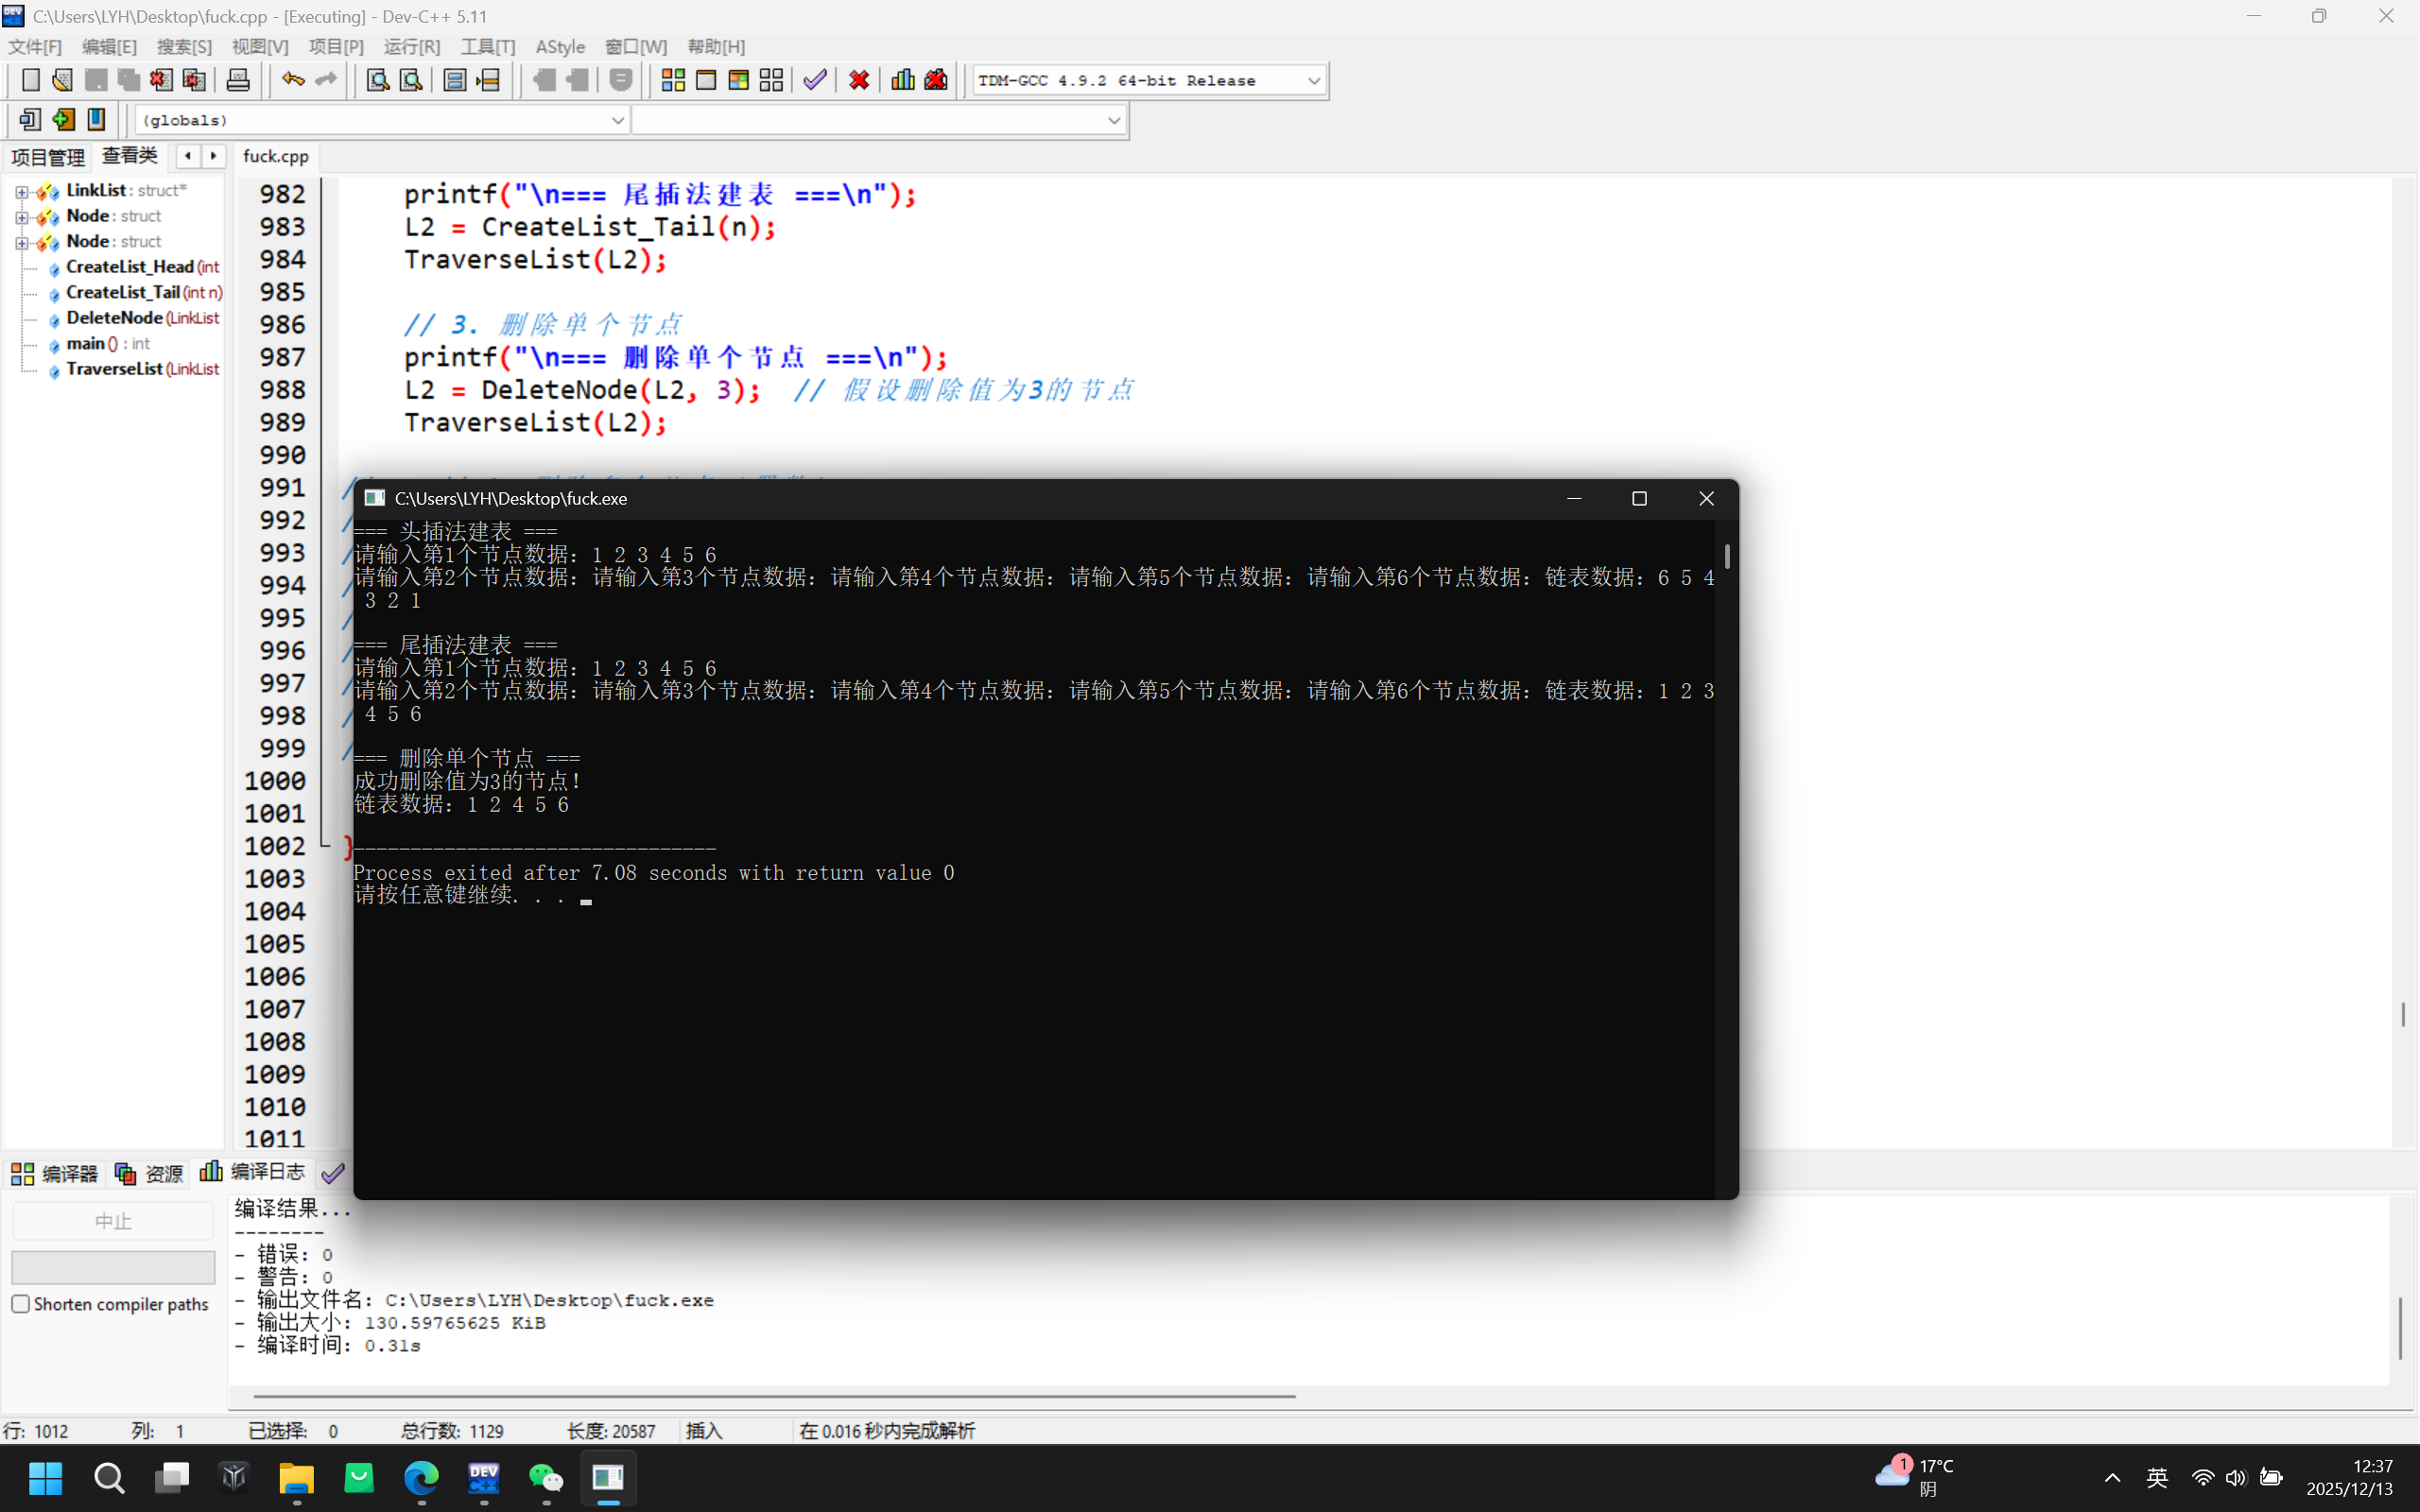Click the Find magnifier icon

(x=377, y=80)
